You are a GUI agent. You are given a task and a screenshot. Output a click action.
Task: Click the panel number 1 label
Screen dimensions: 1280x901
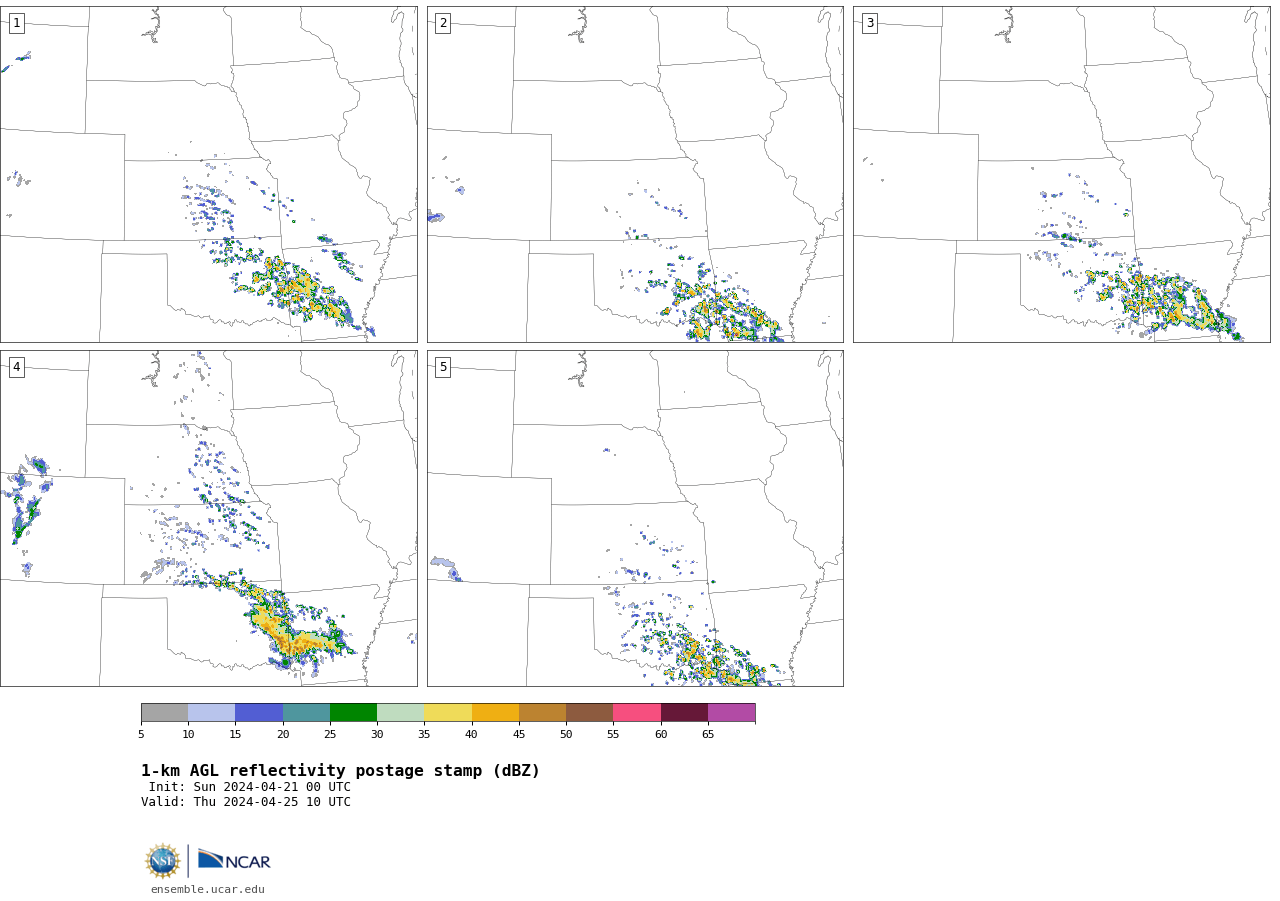(17, 23)
